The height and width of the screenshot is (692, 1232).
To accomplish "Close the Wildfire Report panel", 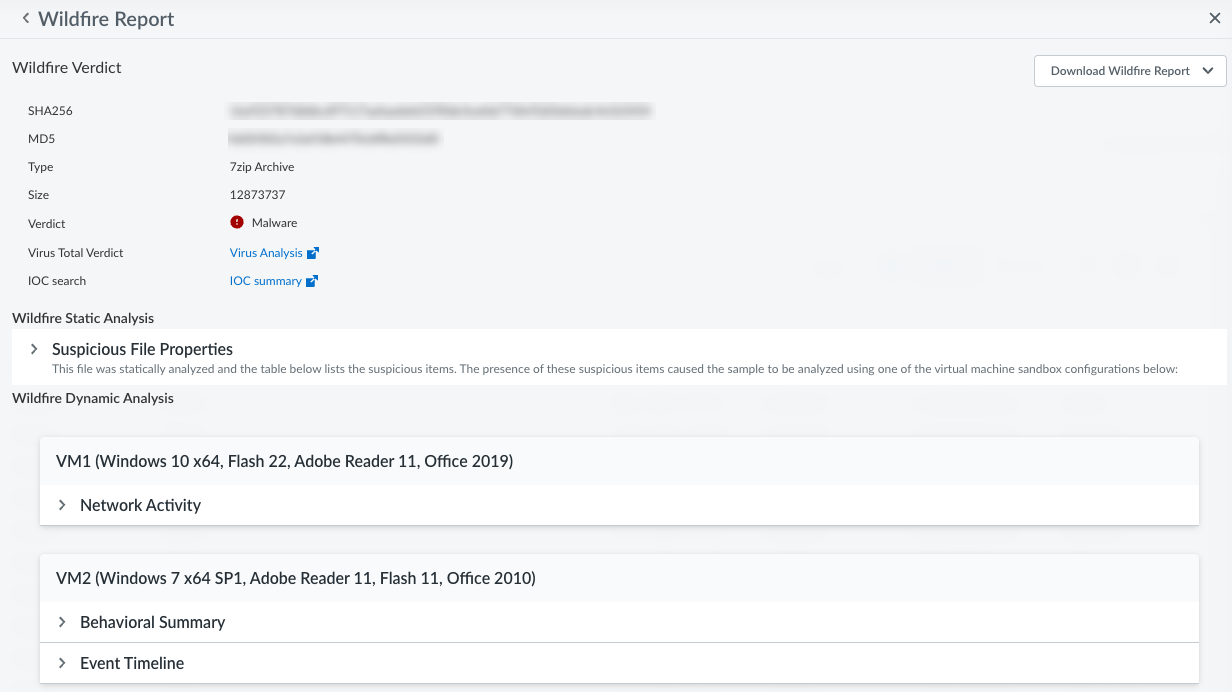I will click(1214, 19).
